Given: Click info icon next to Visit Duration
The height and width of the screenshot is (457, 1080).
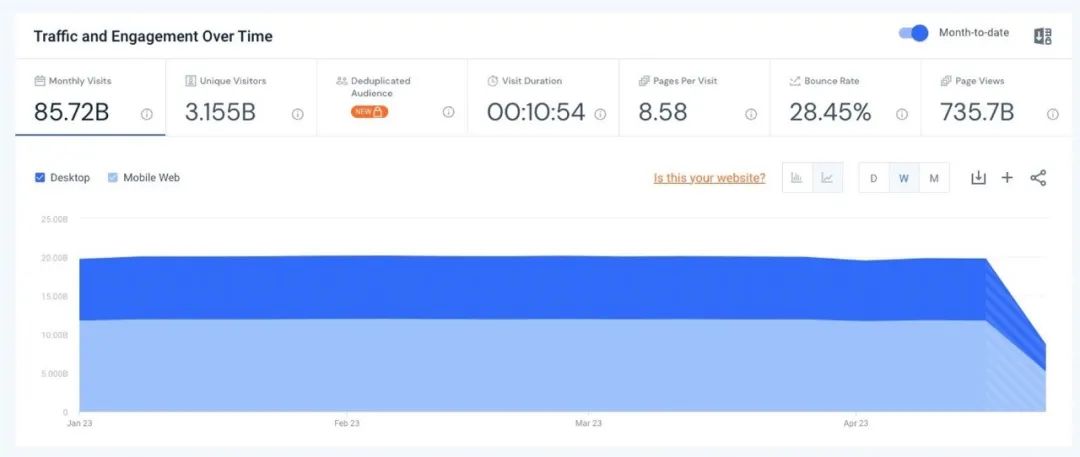Looking at the screenshot, I should pos(600,114).
